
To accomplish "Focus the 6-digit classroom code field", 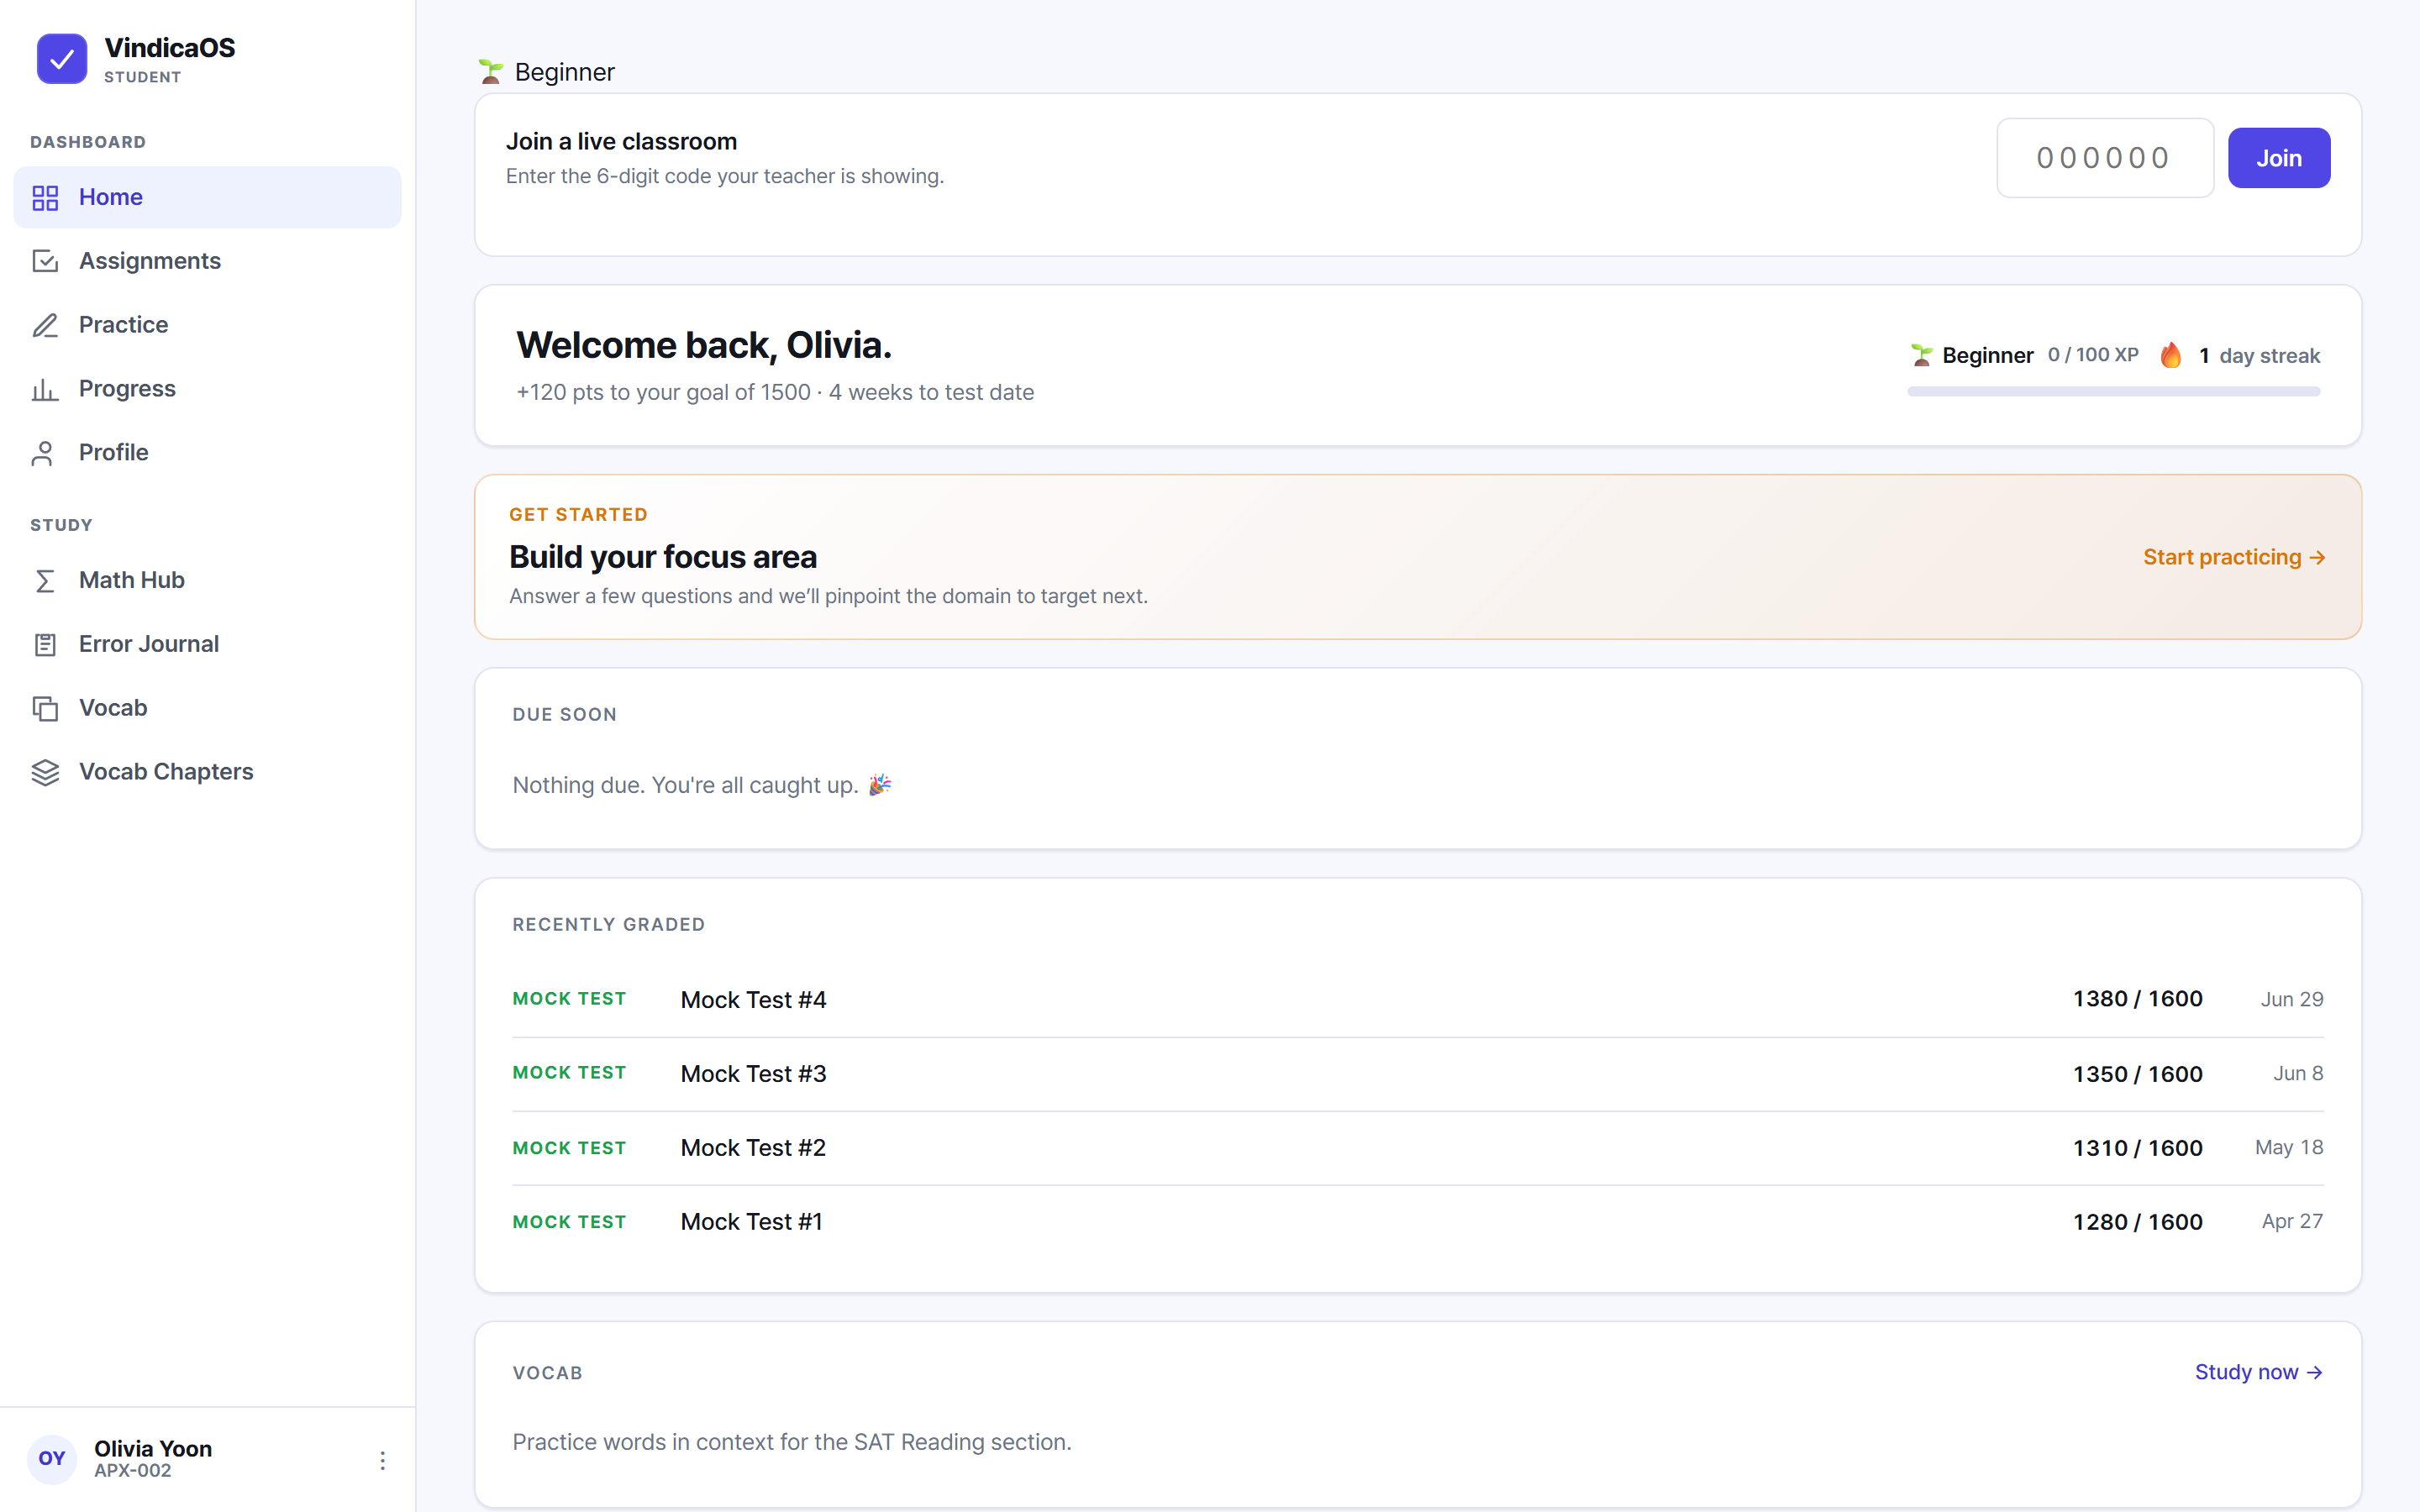I will tap(2104, 158).
